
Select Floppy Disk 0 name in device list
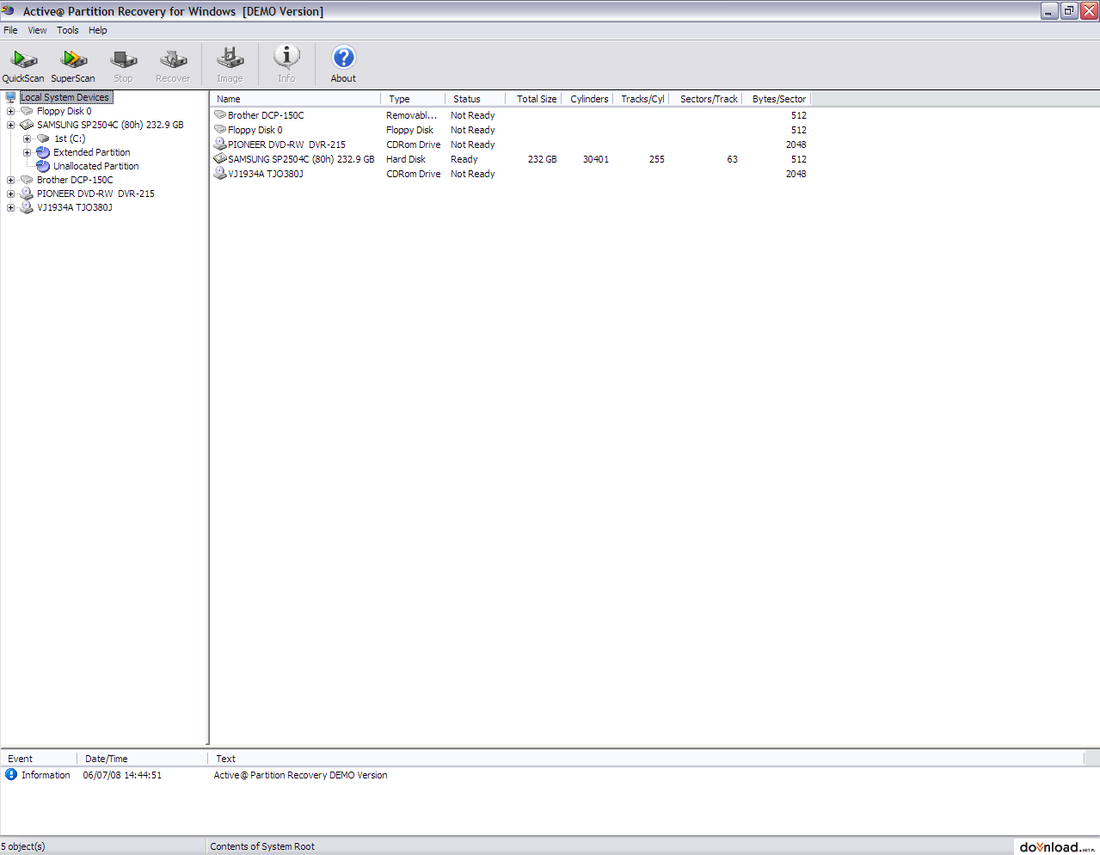pos(255,130)
